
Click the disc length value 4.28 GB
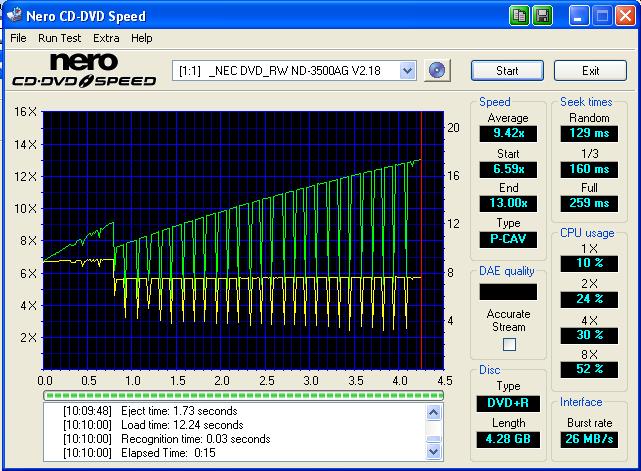(x=508, y=440)
